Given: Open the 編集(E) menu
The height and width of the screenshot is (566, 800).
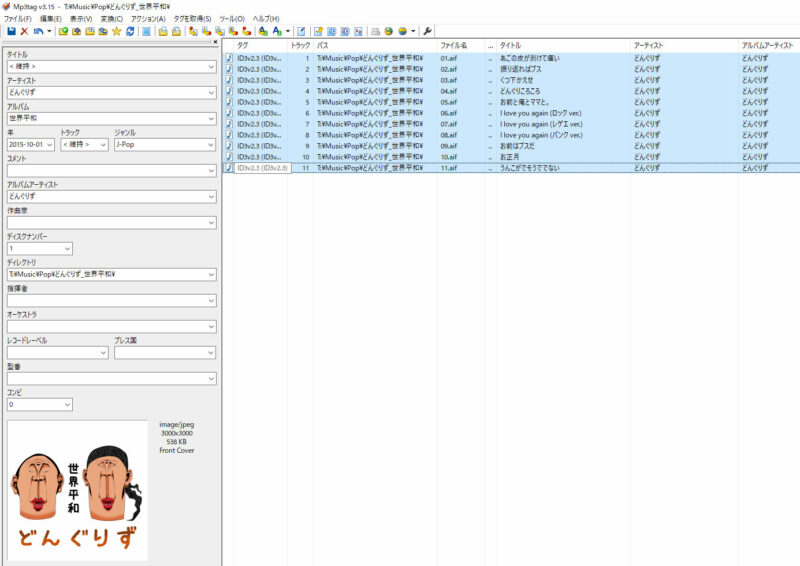Looking at the screenshot, I should click(51, 18).
